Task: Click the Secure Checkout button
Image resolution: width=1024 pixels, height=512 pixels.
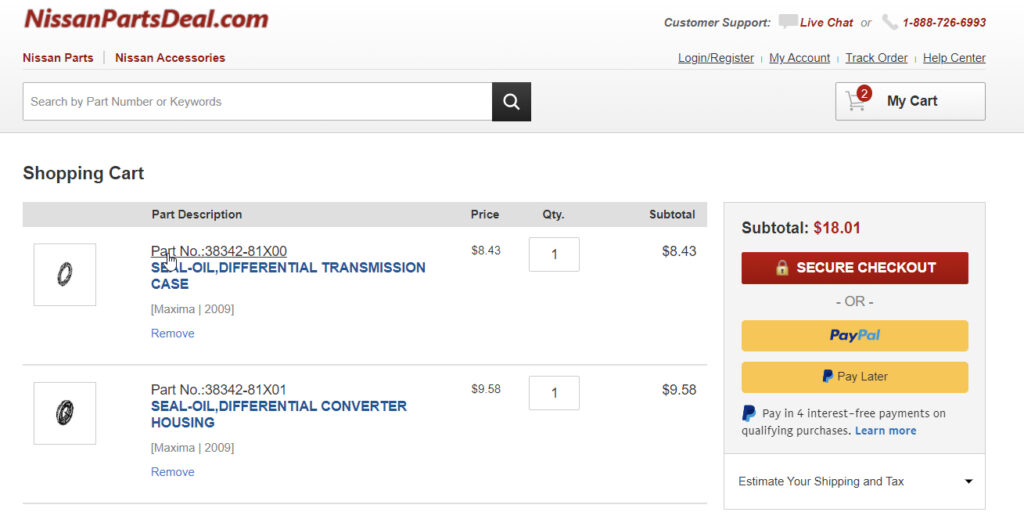Action: pos(855,268)
